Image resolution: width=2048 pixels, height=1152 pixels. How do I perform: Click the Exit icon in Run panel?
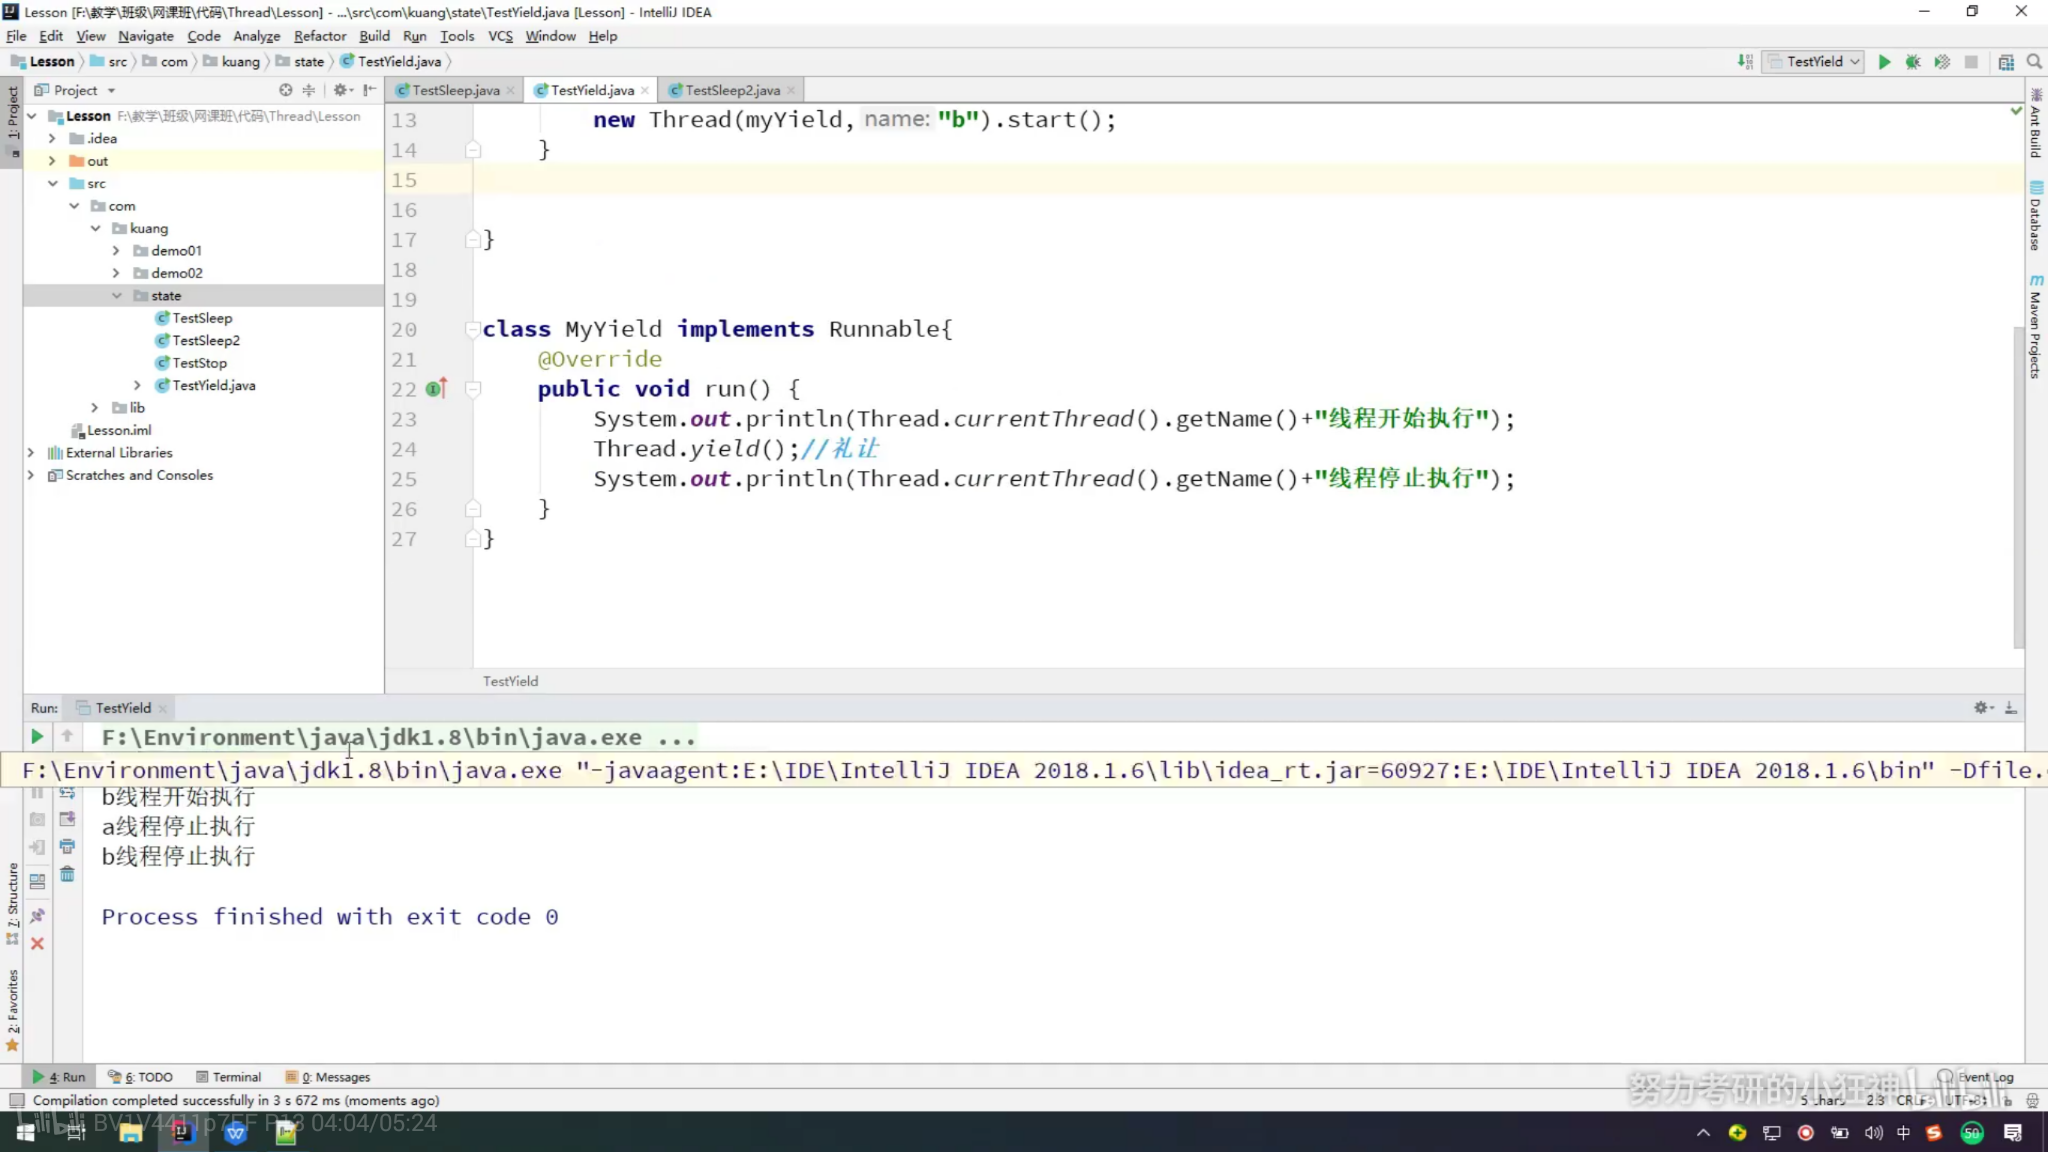(37, 847)
